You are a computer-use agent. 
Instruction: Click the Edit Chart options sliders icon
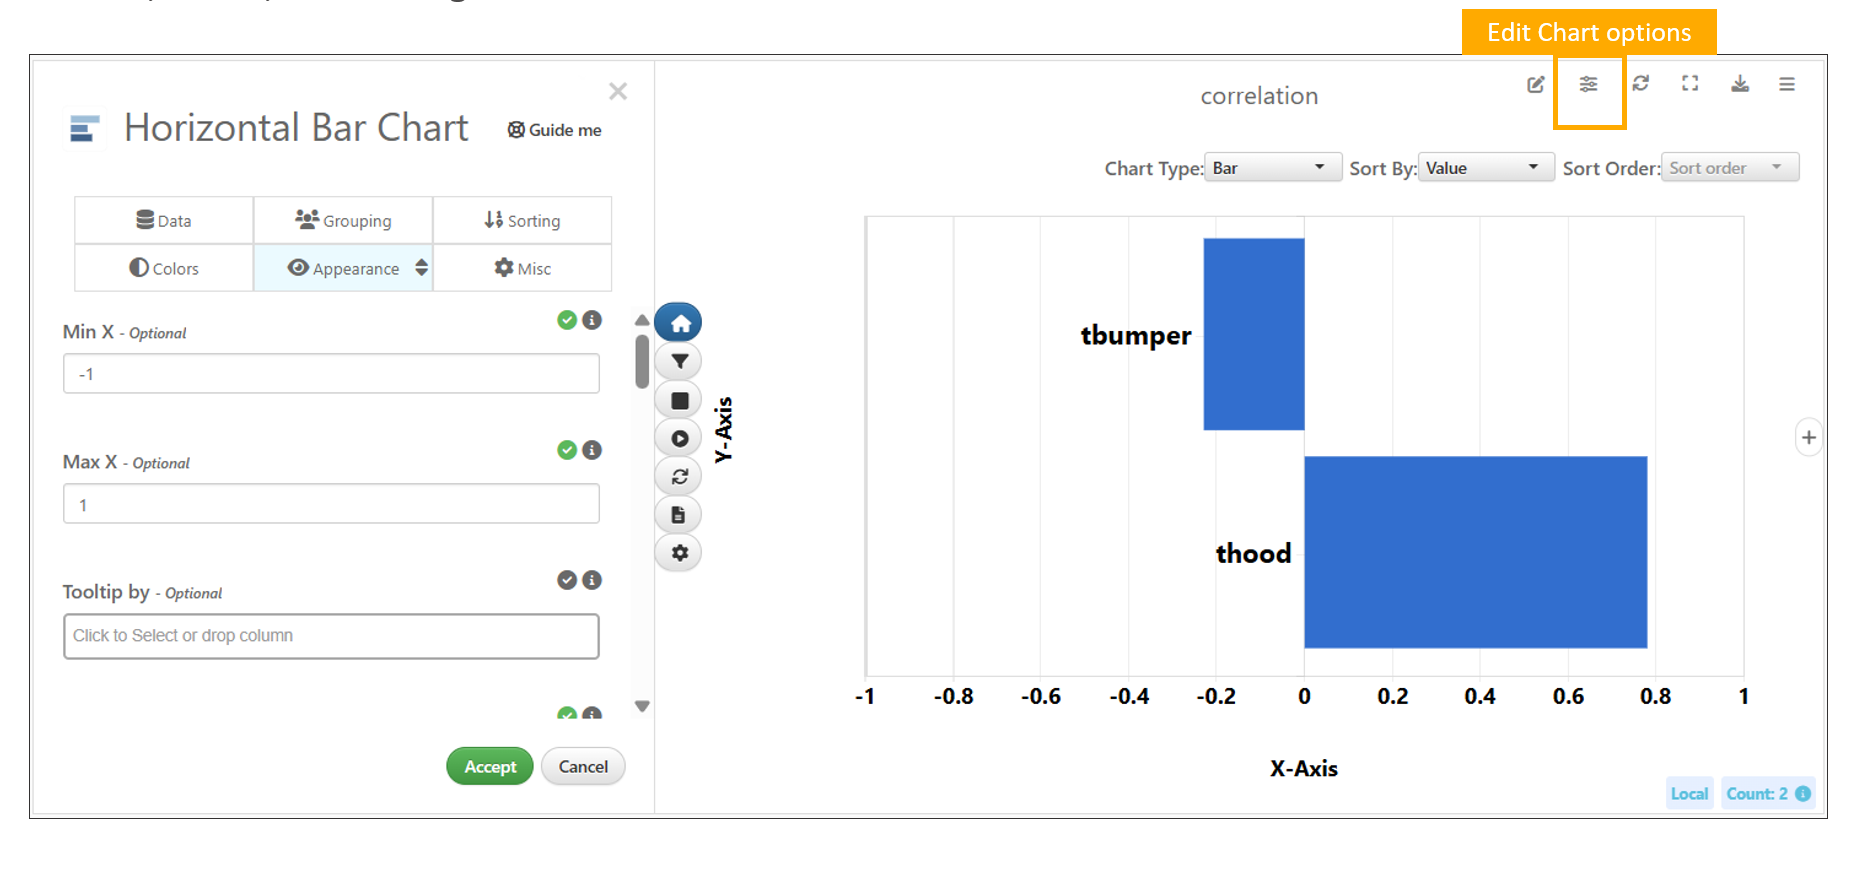coord(1588,84)
